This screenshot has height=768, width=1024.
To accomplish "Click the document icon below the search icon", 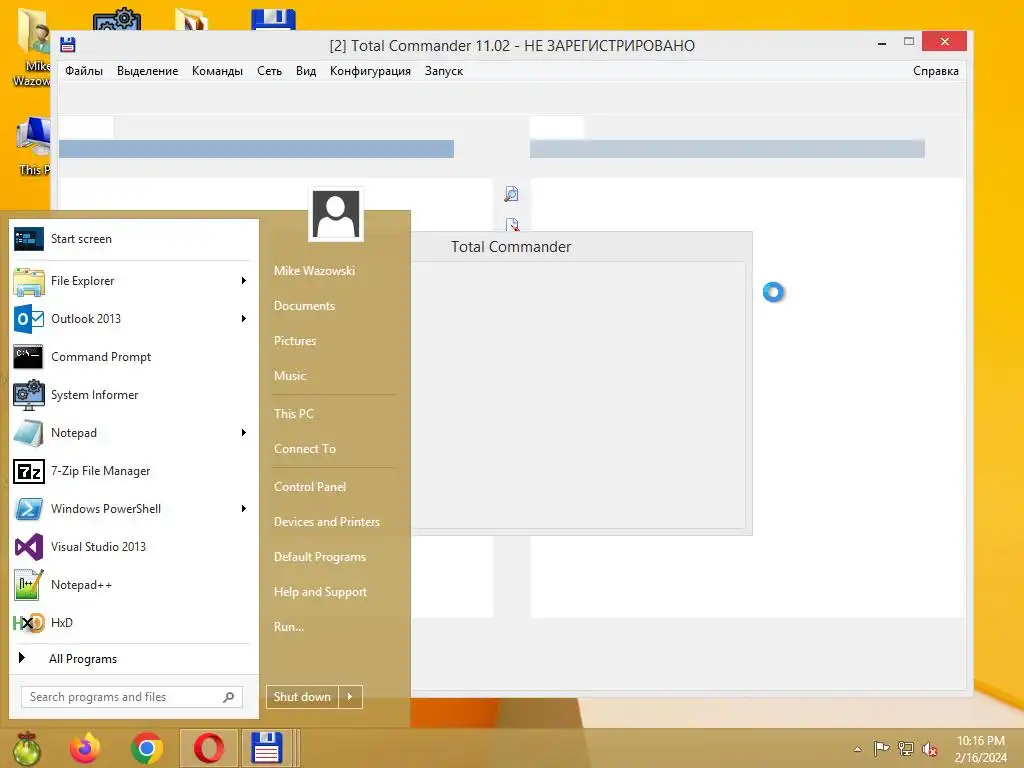I will [512, 224].
